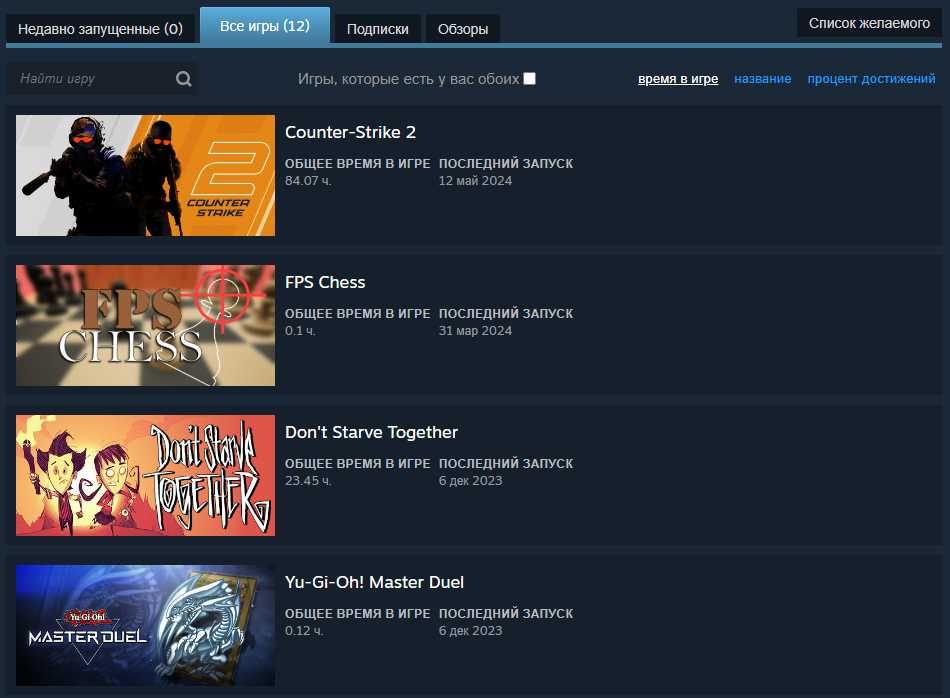The height and width of the screenshot is (698, 950).
Task: Open the Список желаемого wishlist button
Action: (869, 23)
